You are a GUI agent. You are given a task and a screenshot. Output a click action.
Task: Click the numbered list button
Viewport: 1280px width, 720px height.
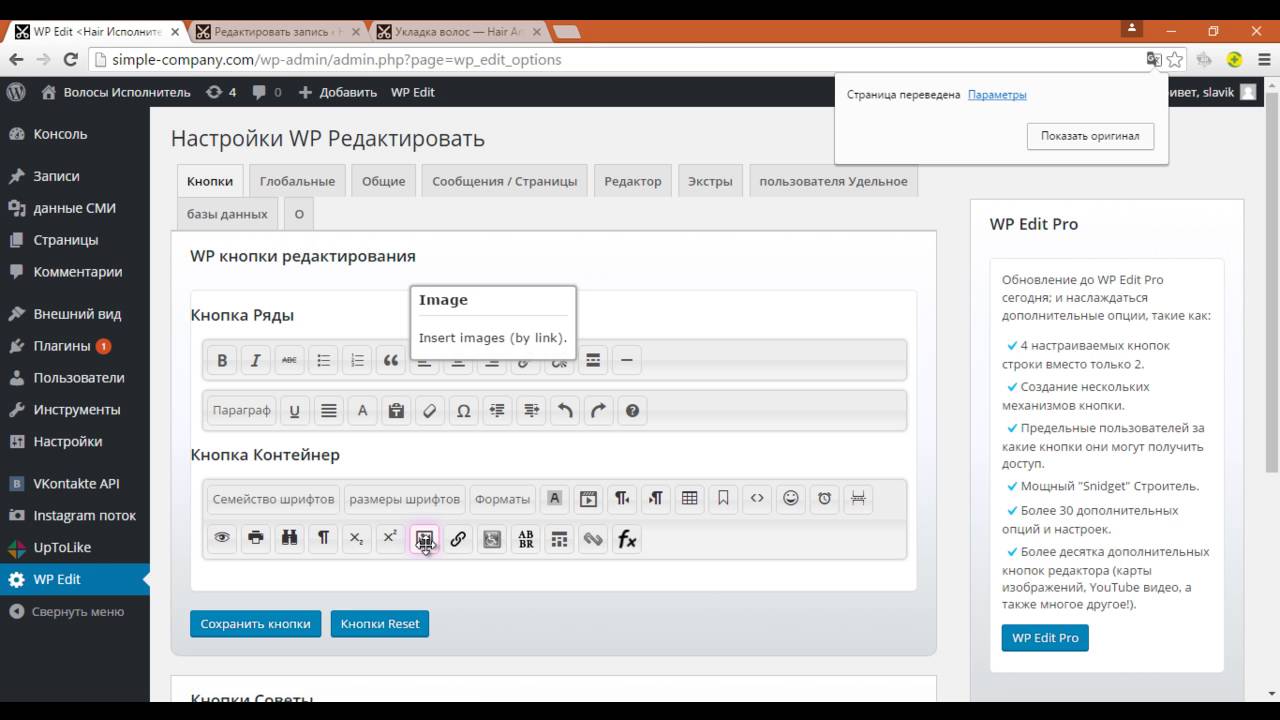pos(357,361)
